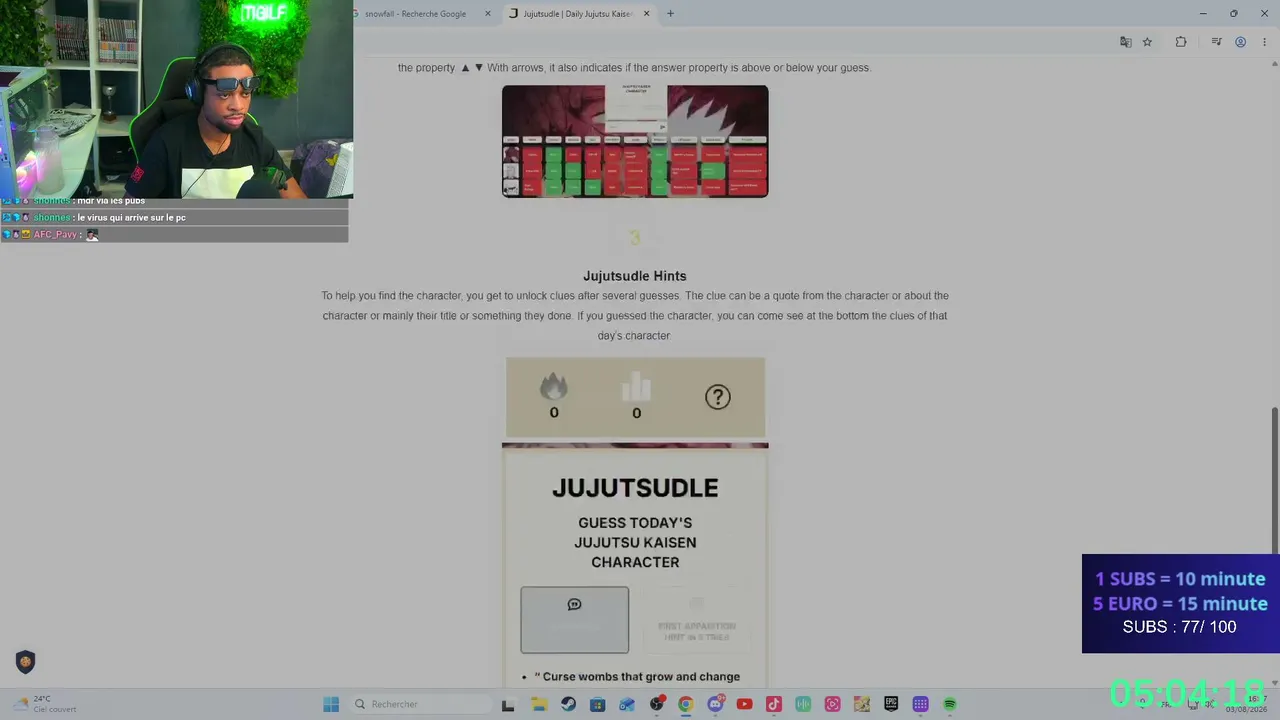Select the quote hint button
Viewport: 1280px width, 720px height.
coord(575,620)
